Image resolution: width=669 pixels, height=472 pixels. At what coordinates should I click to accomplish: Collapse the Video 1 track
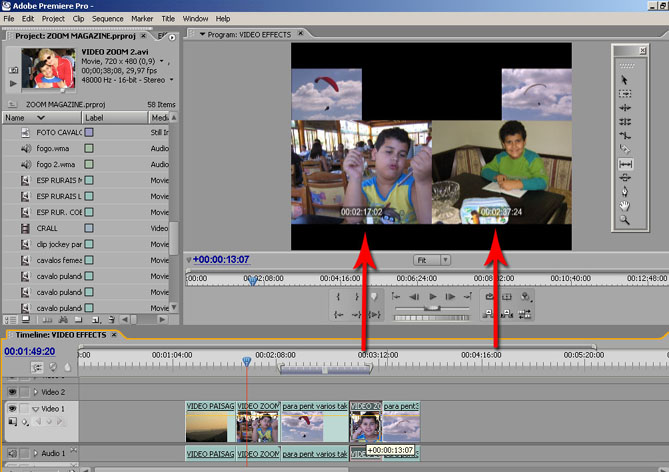point(35,410)
